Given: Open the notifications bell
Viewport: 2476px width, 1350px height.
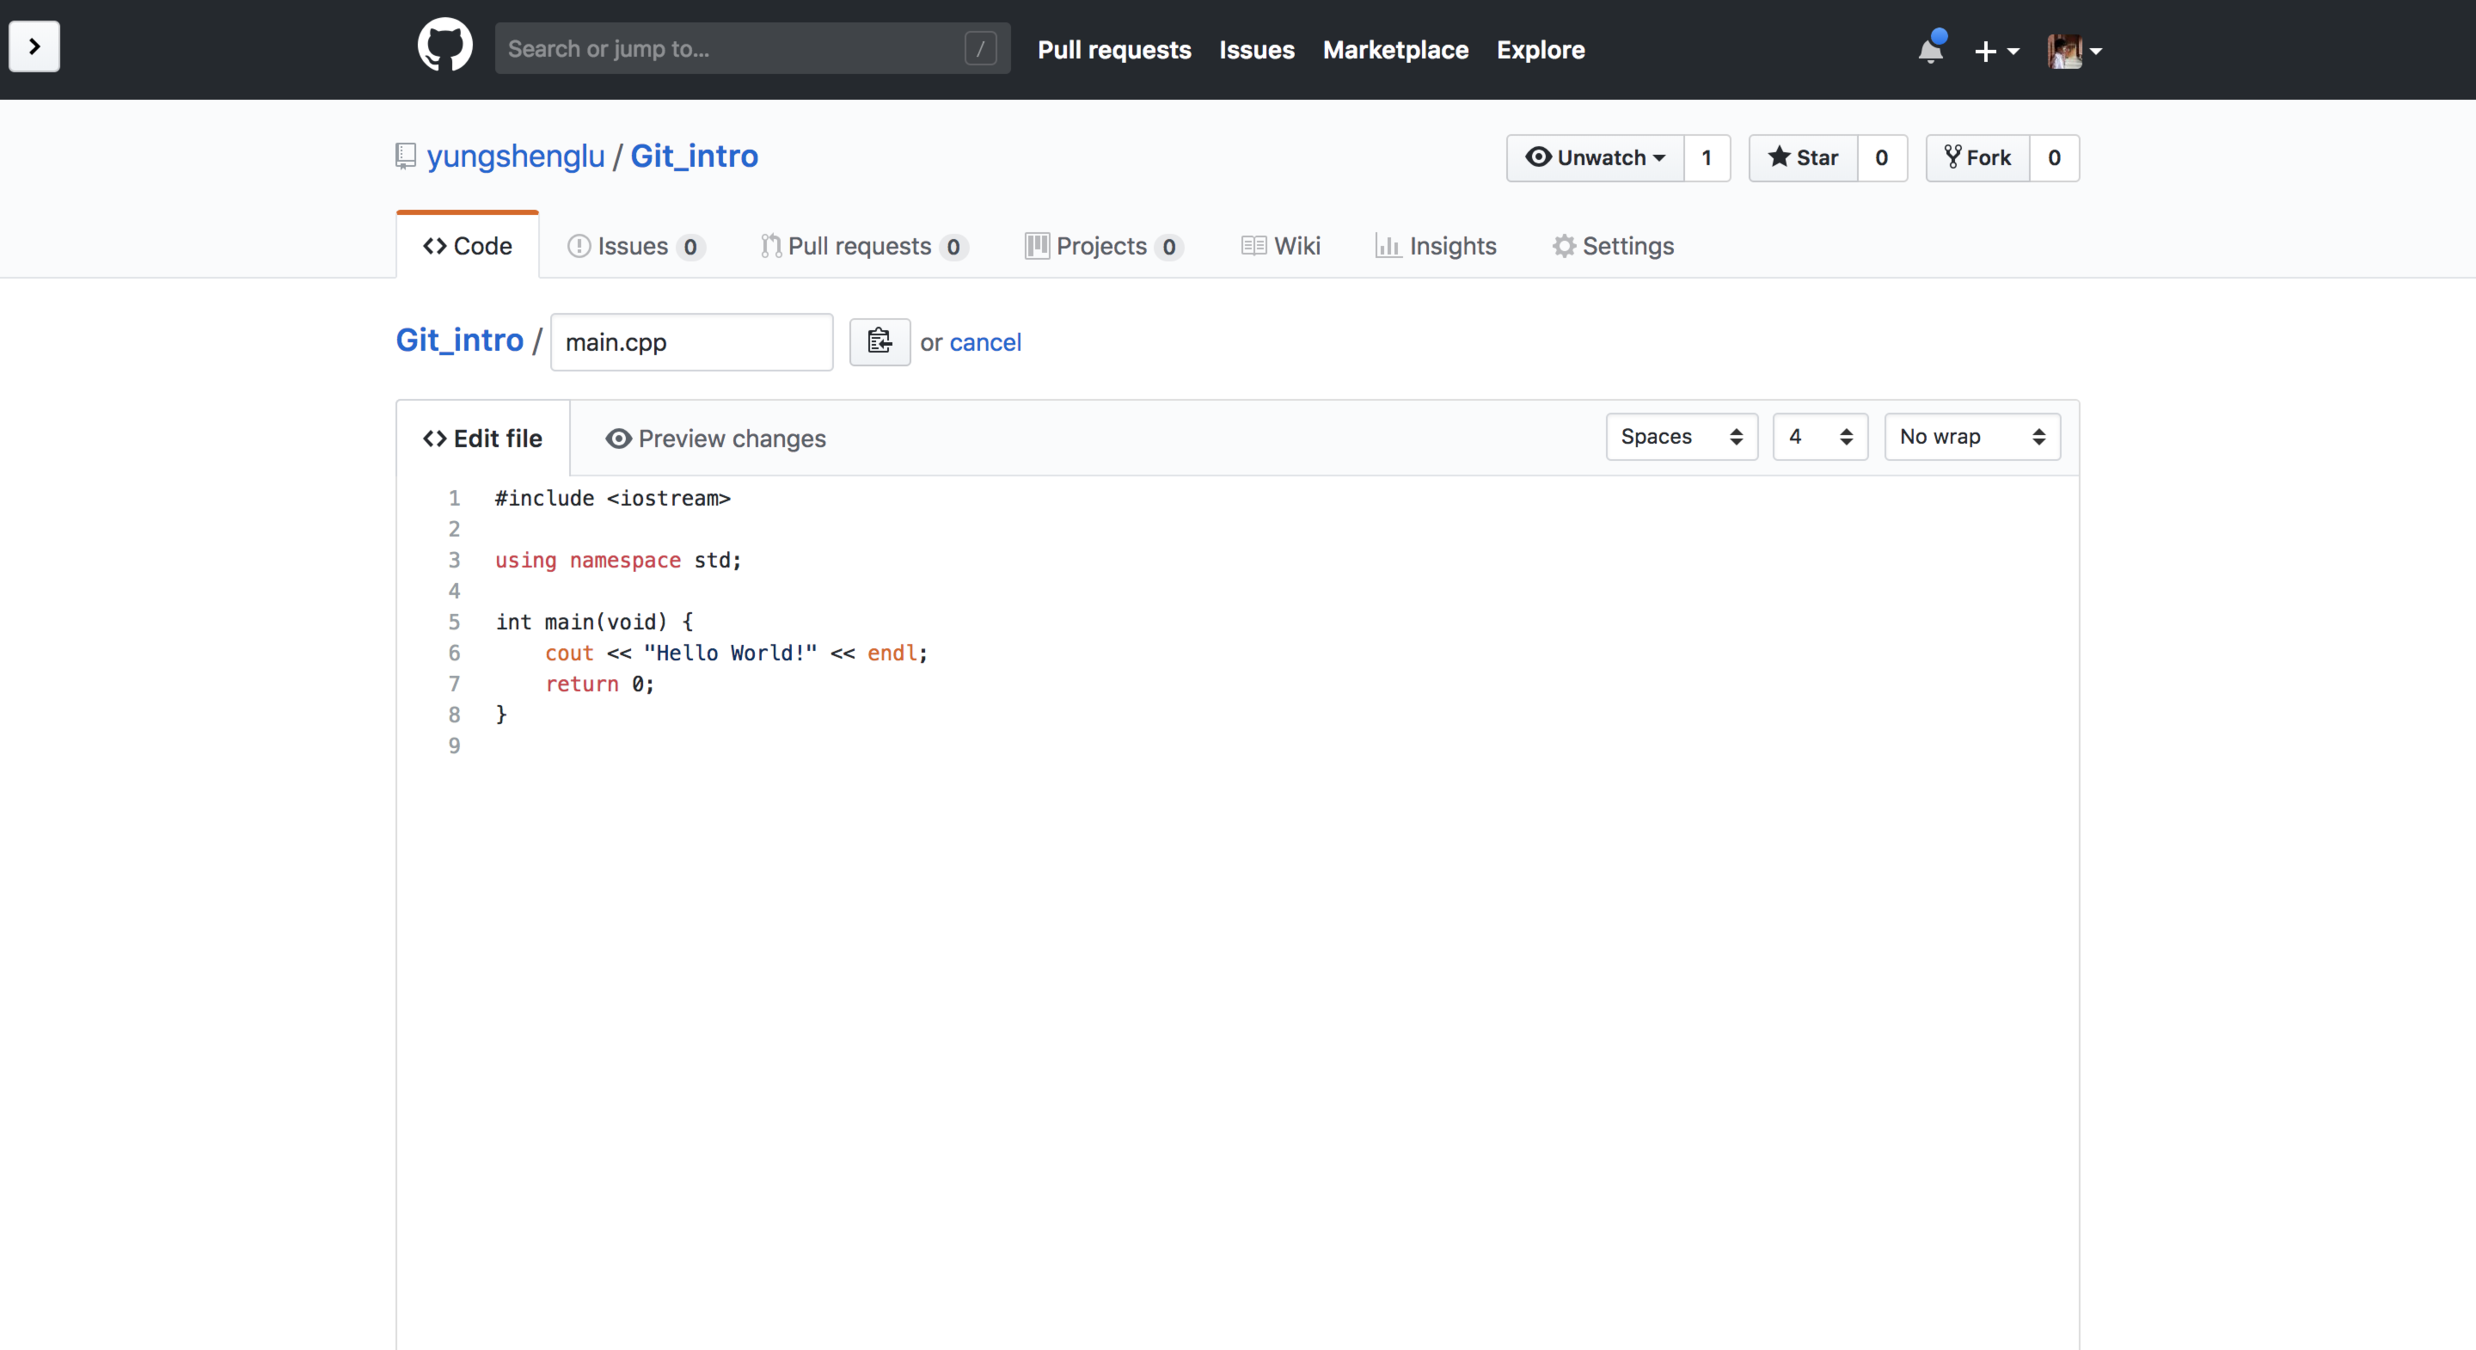Looking at the screenshot, I should [1930, 49].
